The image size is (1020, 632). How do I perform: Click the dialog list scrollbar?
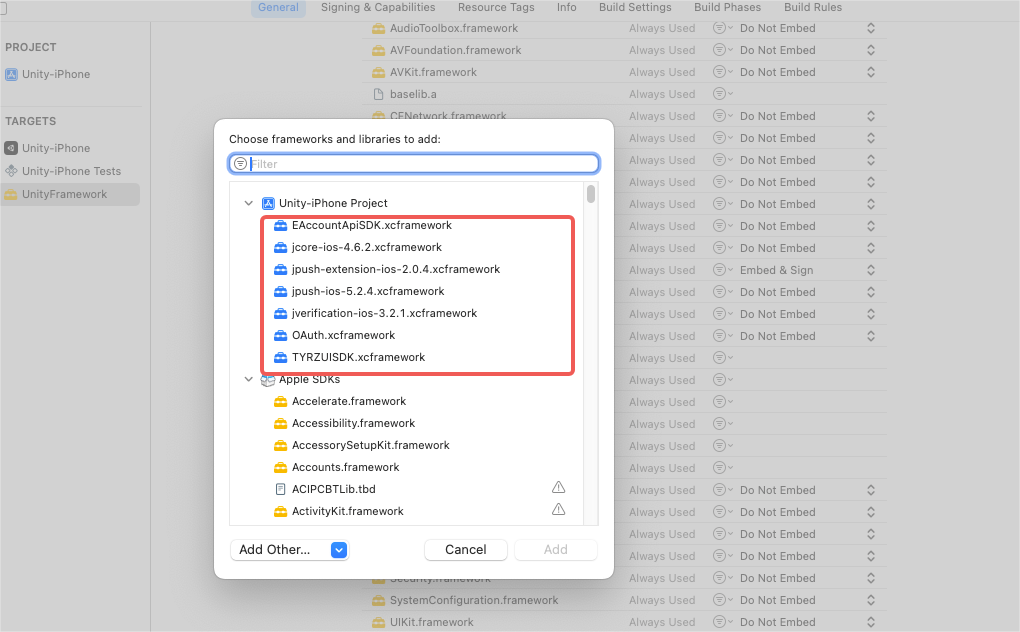591,194
